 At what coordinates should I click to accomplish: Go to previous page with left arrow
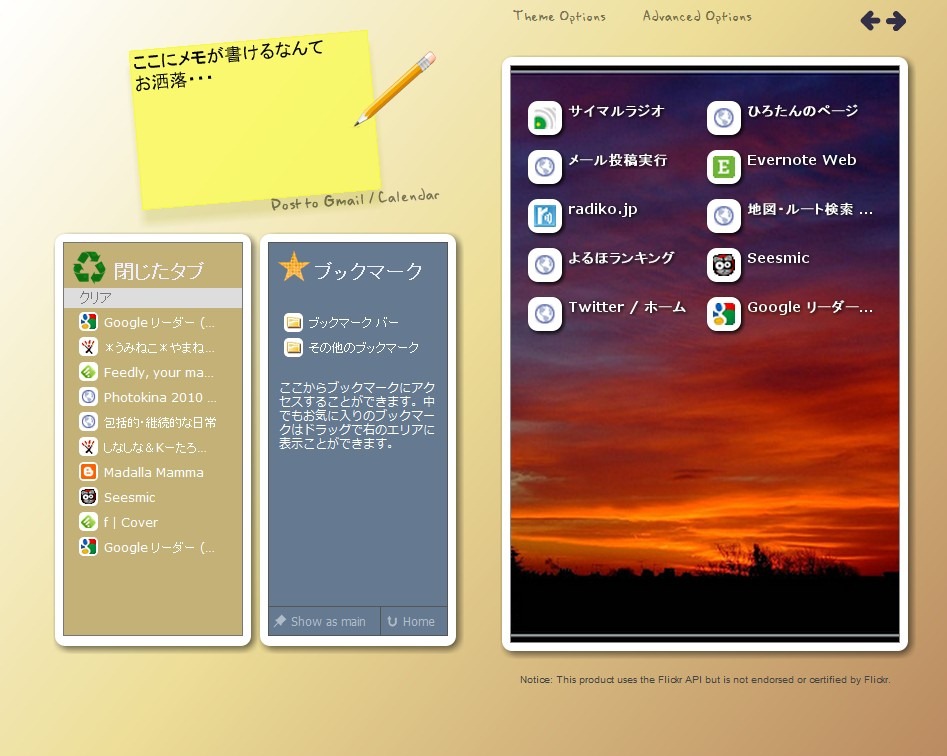click(x=870, y=21)
